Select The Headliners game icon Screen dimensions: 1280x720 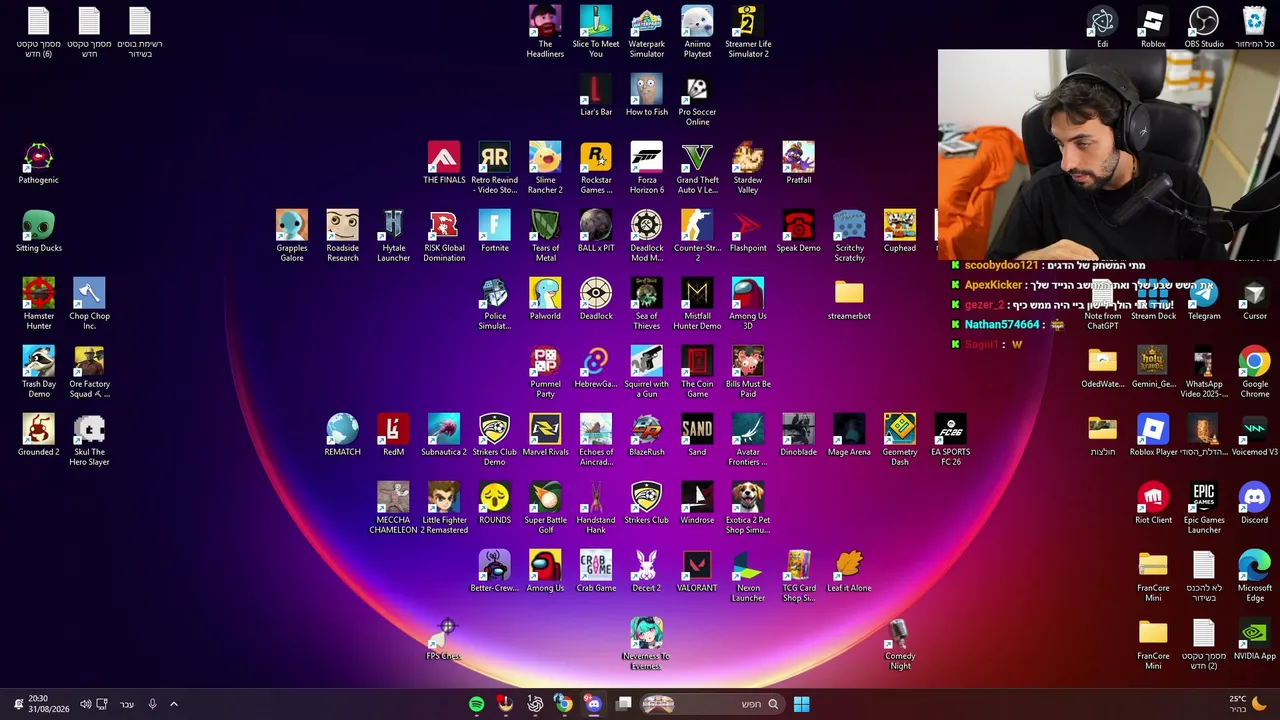click(545, 32)
